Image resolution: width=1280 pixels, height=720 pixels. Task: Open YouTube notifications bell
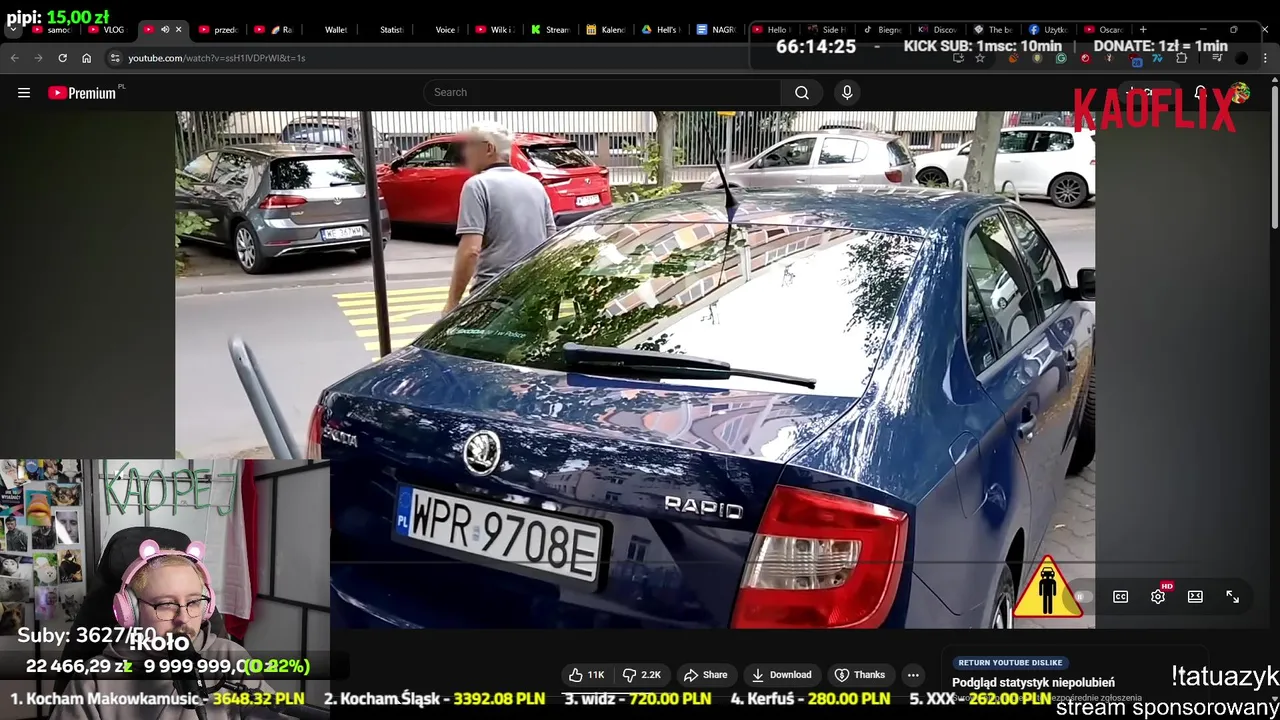[1200, 93]
